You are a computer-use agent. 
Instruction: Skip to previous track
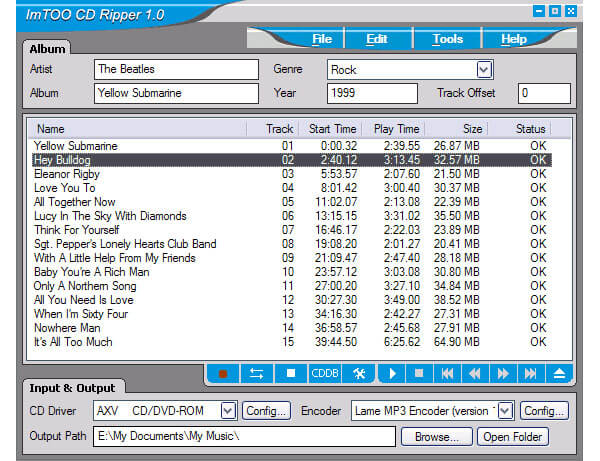click(447, 373)
